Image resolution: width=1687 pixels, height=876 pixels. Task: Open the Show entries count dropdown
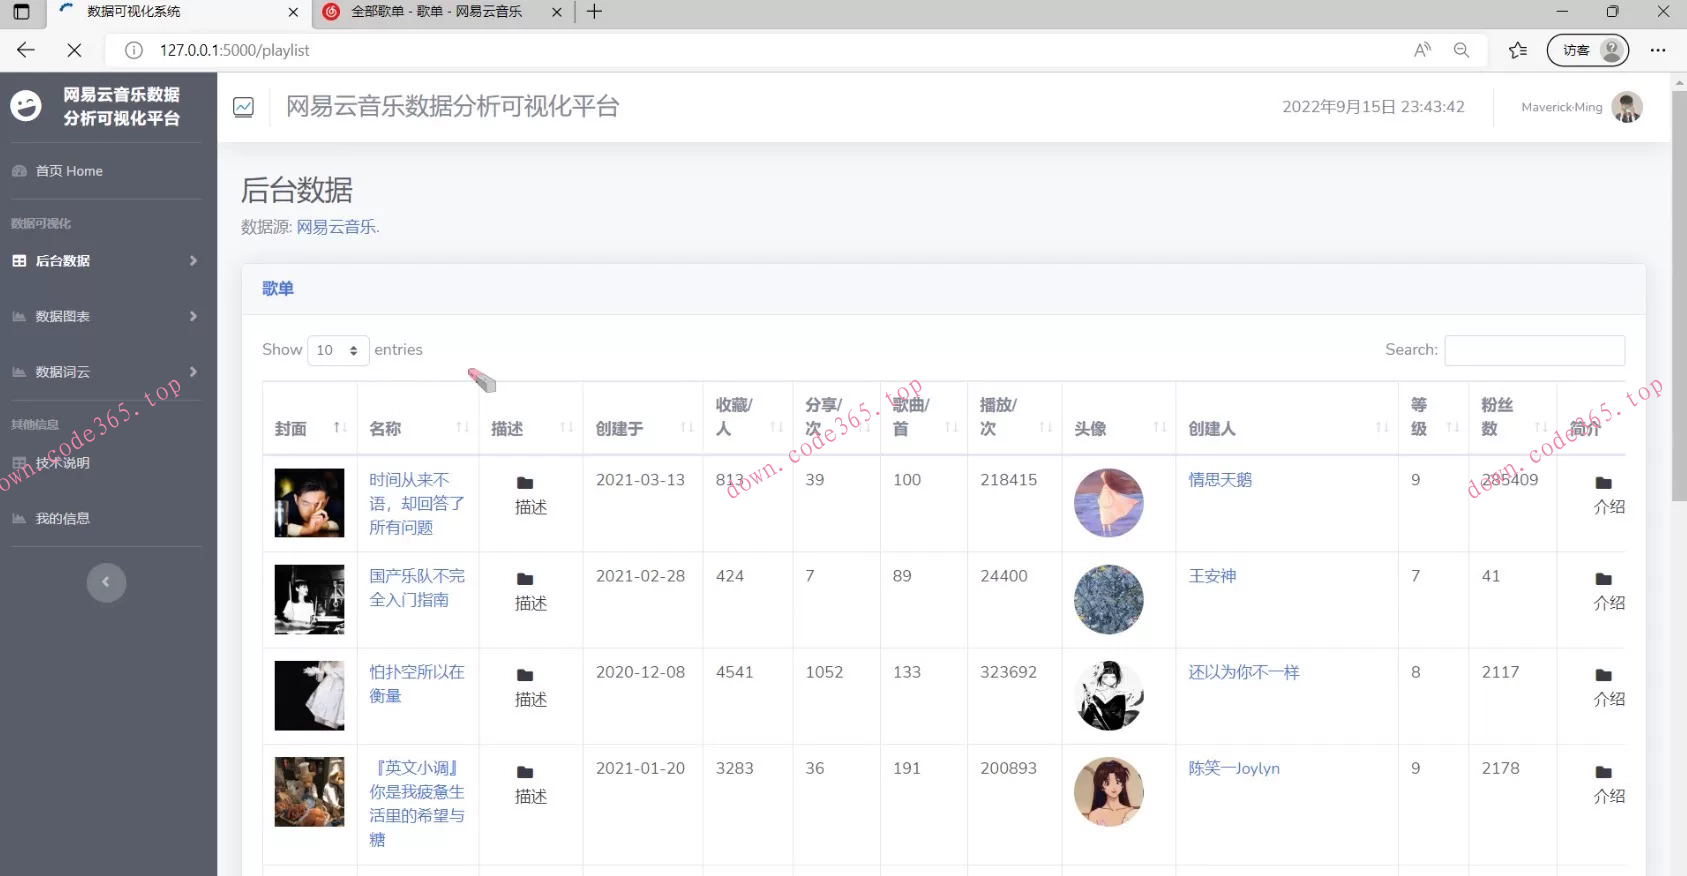click(338, 350)
